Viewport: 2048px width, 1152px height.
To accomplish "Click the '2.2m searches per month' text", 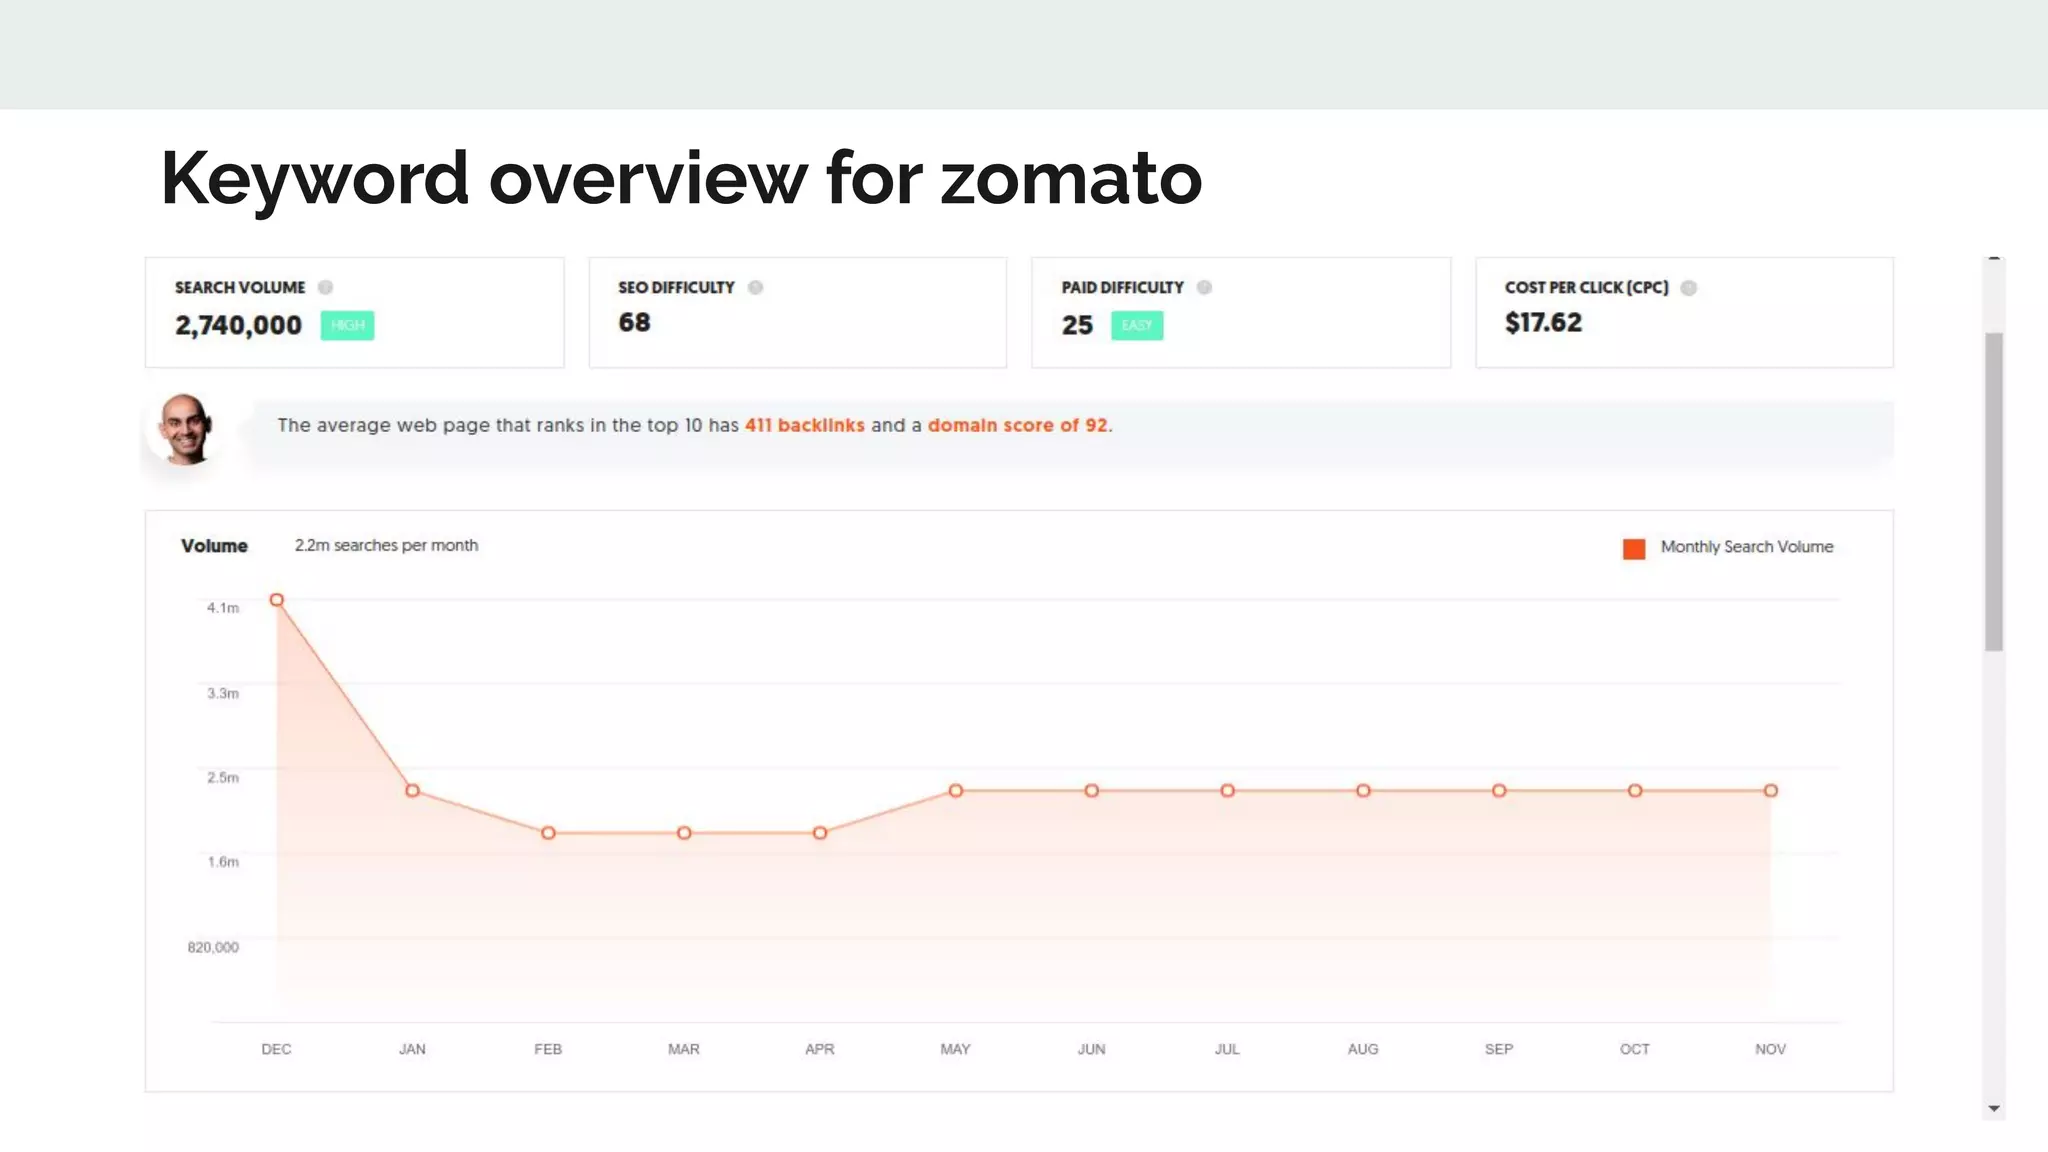I will [386, 545].
